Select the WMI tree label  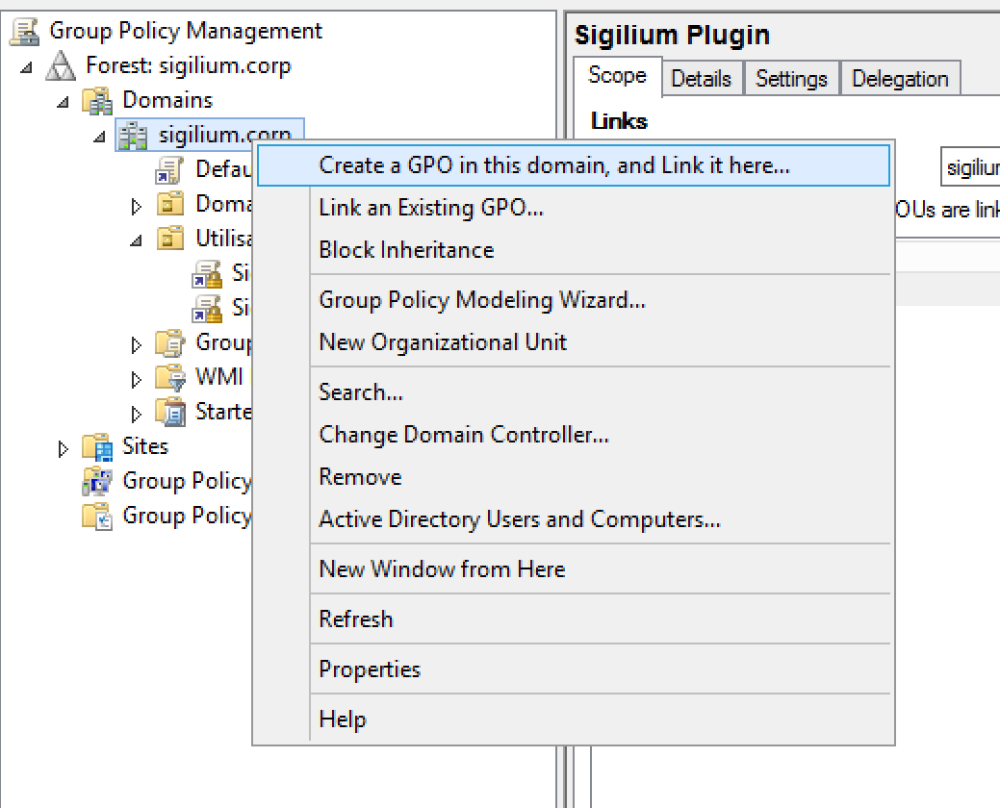pyautogui.click(x=219, y=377)
